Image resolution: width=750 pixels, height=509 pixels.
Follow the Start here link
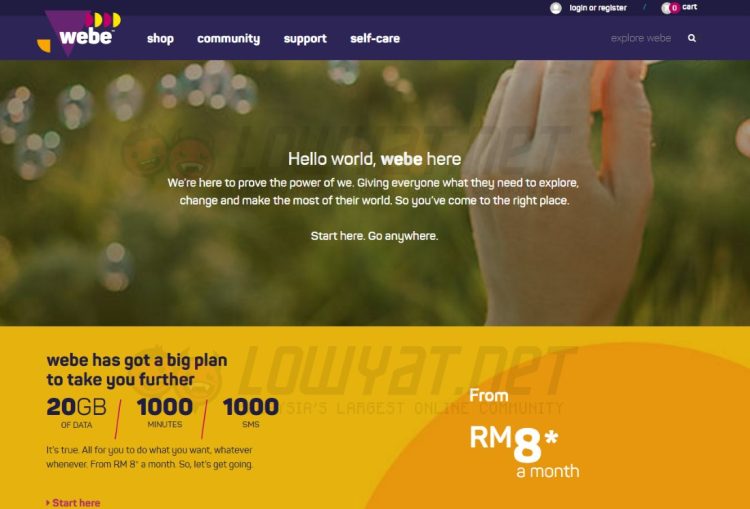(76, 503)
